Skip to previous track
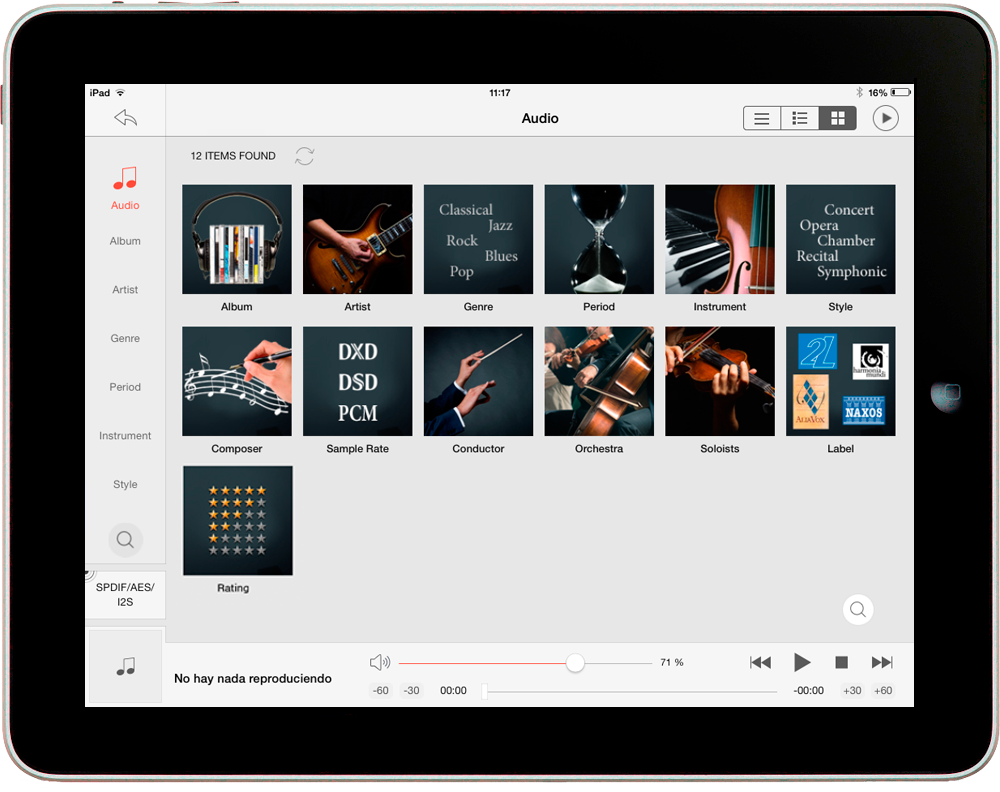Screen dimensions: 1000x792 point(760,663)
